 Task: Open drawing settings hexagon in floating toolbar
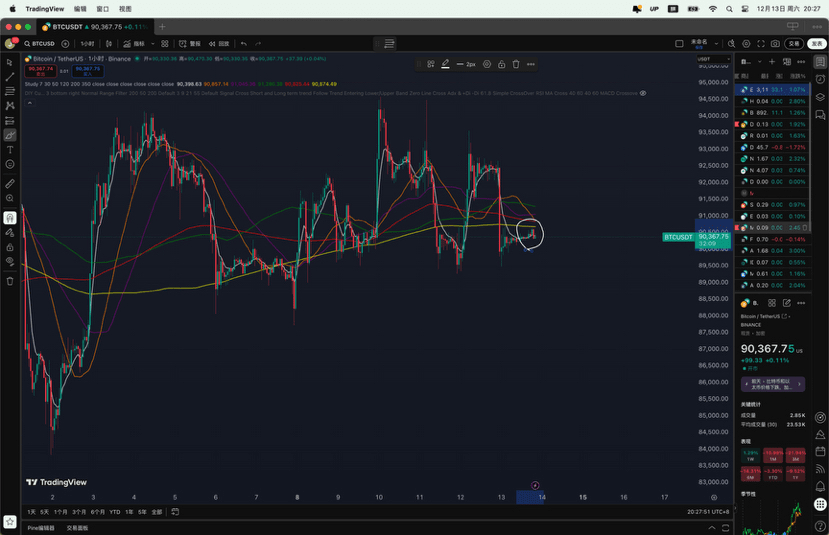(x=487, y=64)
